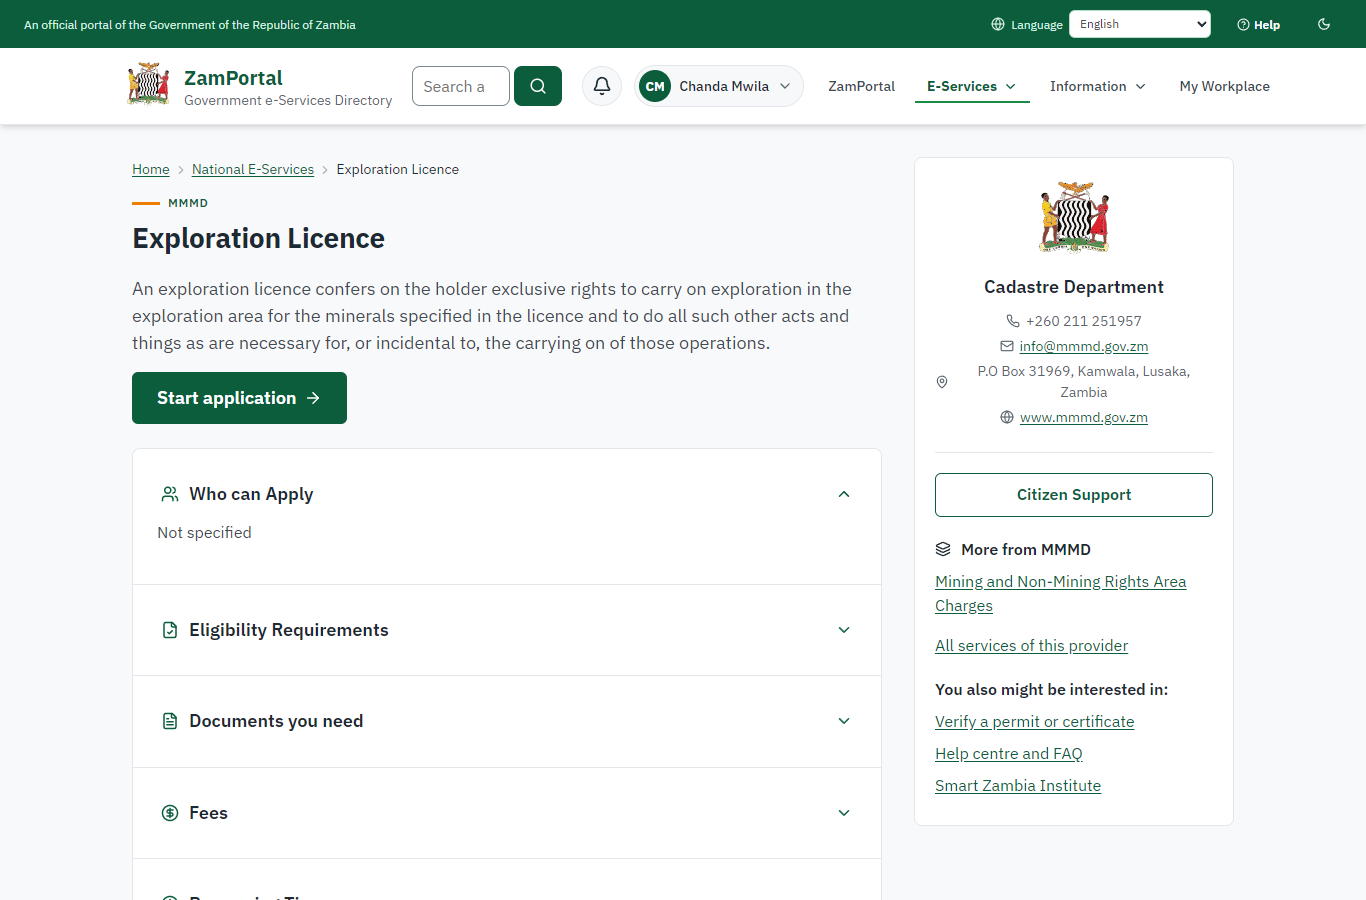Open Verify a permit or certificate
Image resolution: width=1366 pixels, height=900 pixels.
[1034, 722]
